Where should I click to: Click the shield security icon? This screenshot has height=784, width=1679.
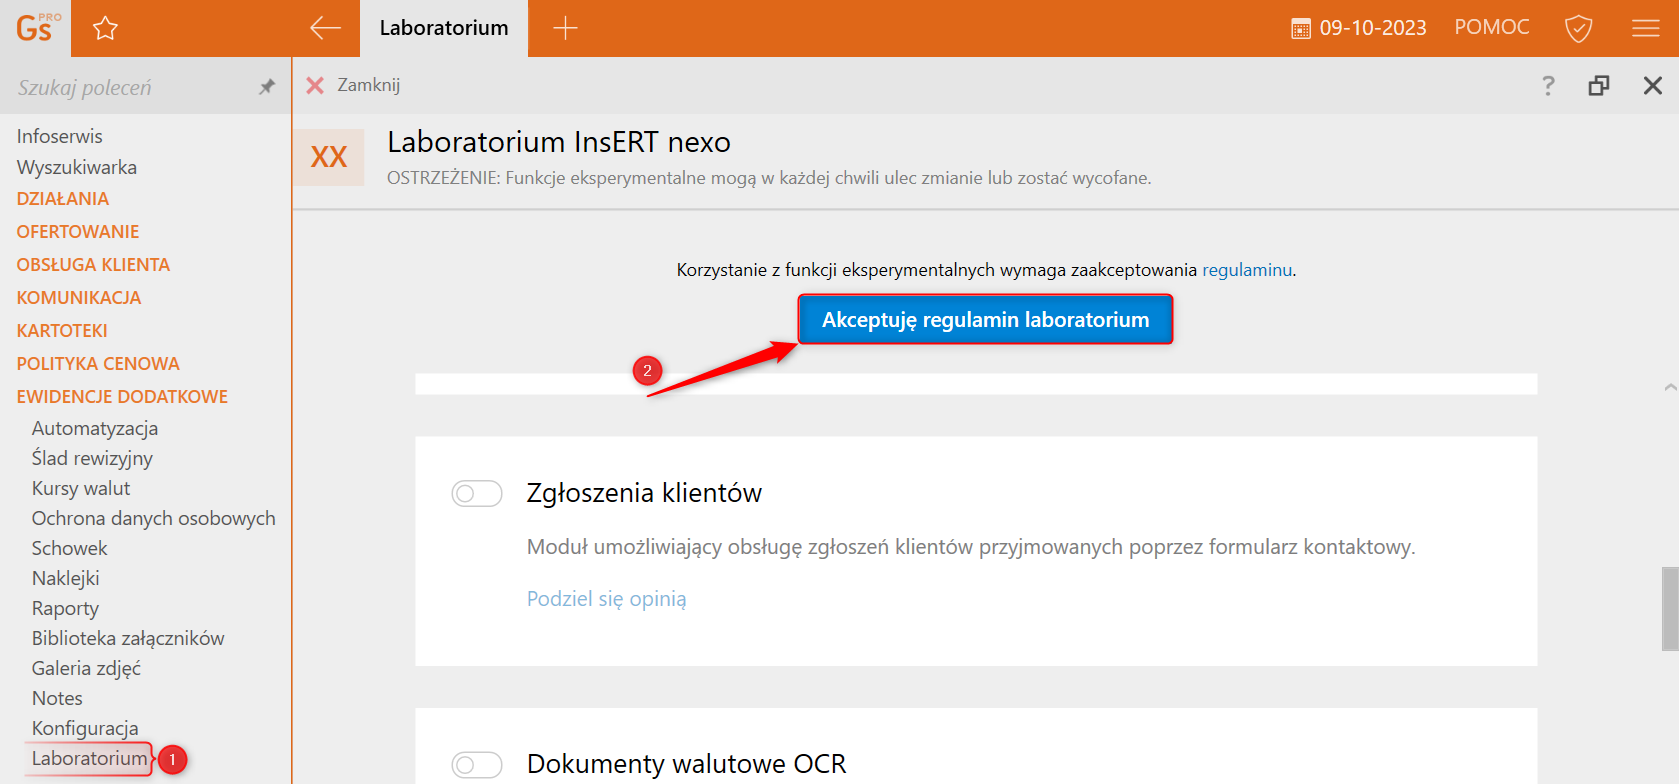click(x=1578, y=28)
